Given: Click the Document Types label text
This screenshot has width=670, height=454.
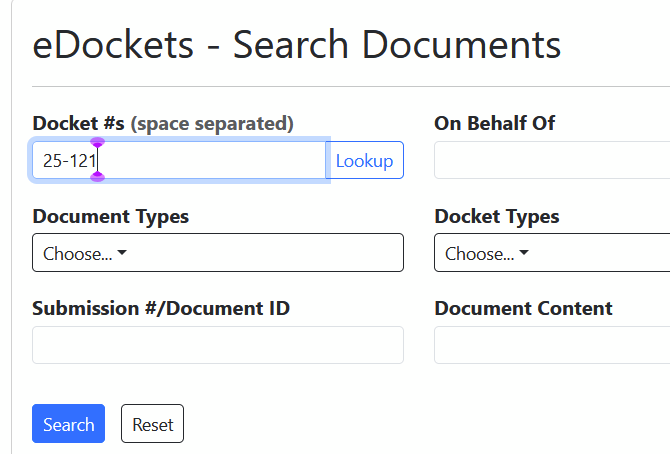Looking at the screenshot, I should click(110, 216).
